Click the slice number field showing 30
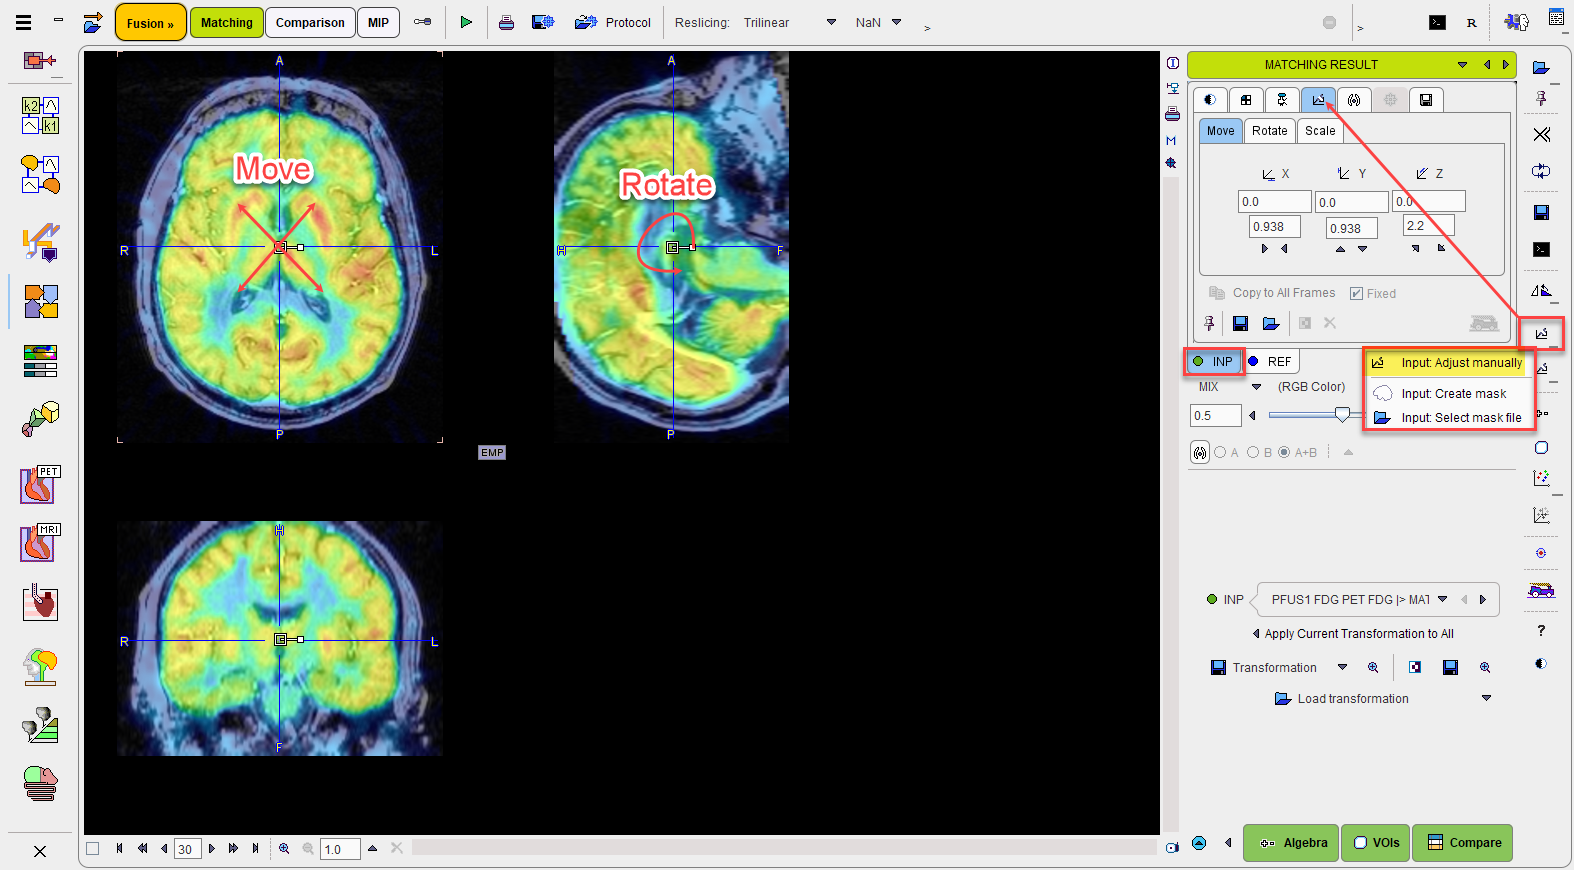Image resolution: width=1574 pixels, height=870 pixels. tap(187, 849)
